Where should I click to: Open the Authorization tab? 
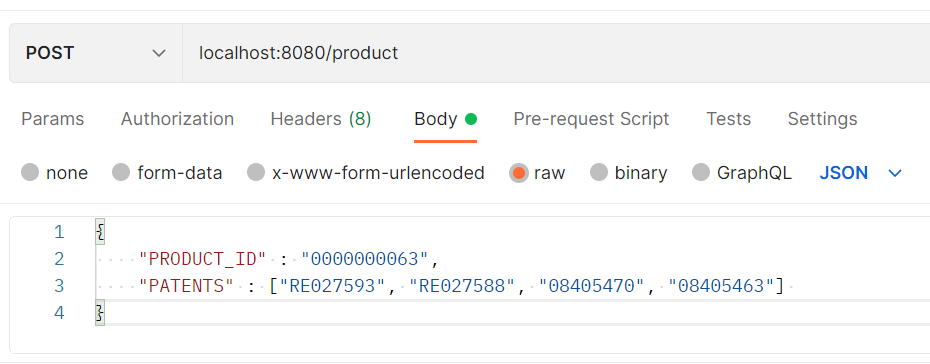(x=177, y=119)
